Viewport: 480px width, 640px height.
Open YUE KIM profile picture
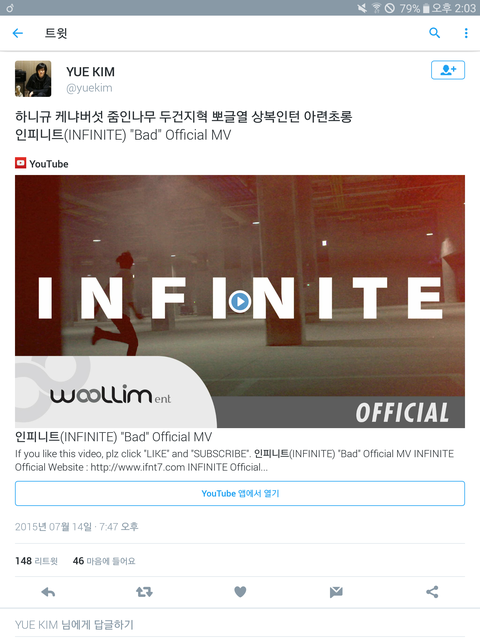[x=33, y=79]
